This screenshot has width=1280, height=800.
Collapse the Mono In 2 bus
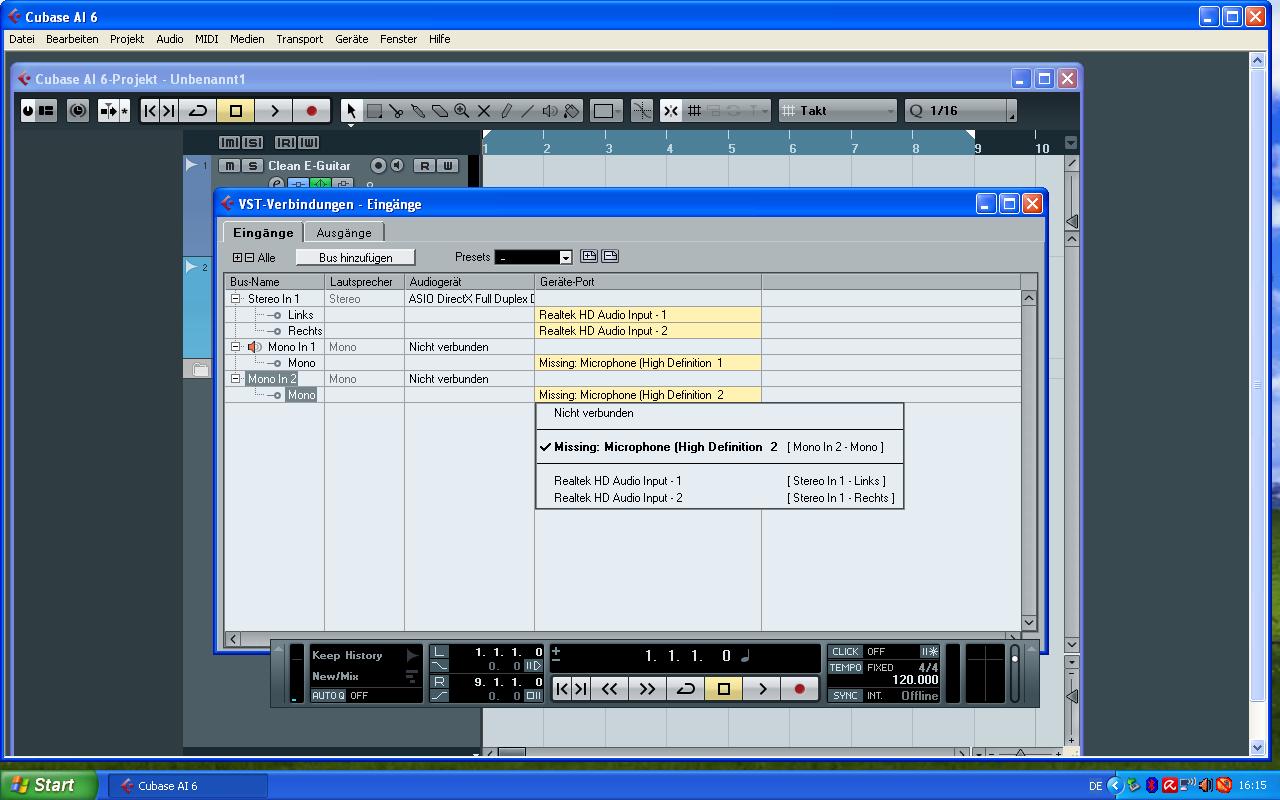[x=236, y=379]
